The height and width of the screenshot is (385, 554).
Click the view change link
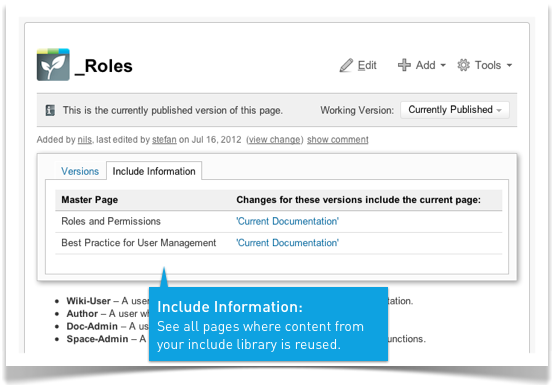275,140
